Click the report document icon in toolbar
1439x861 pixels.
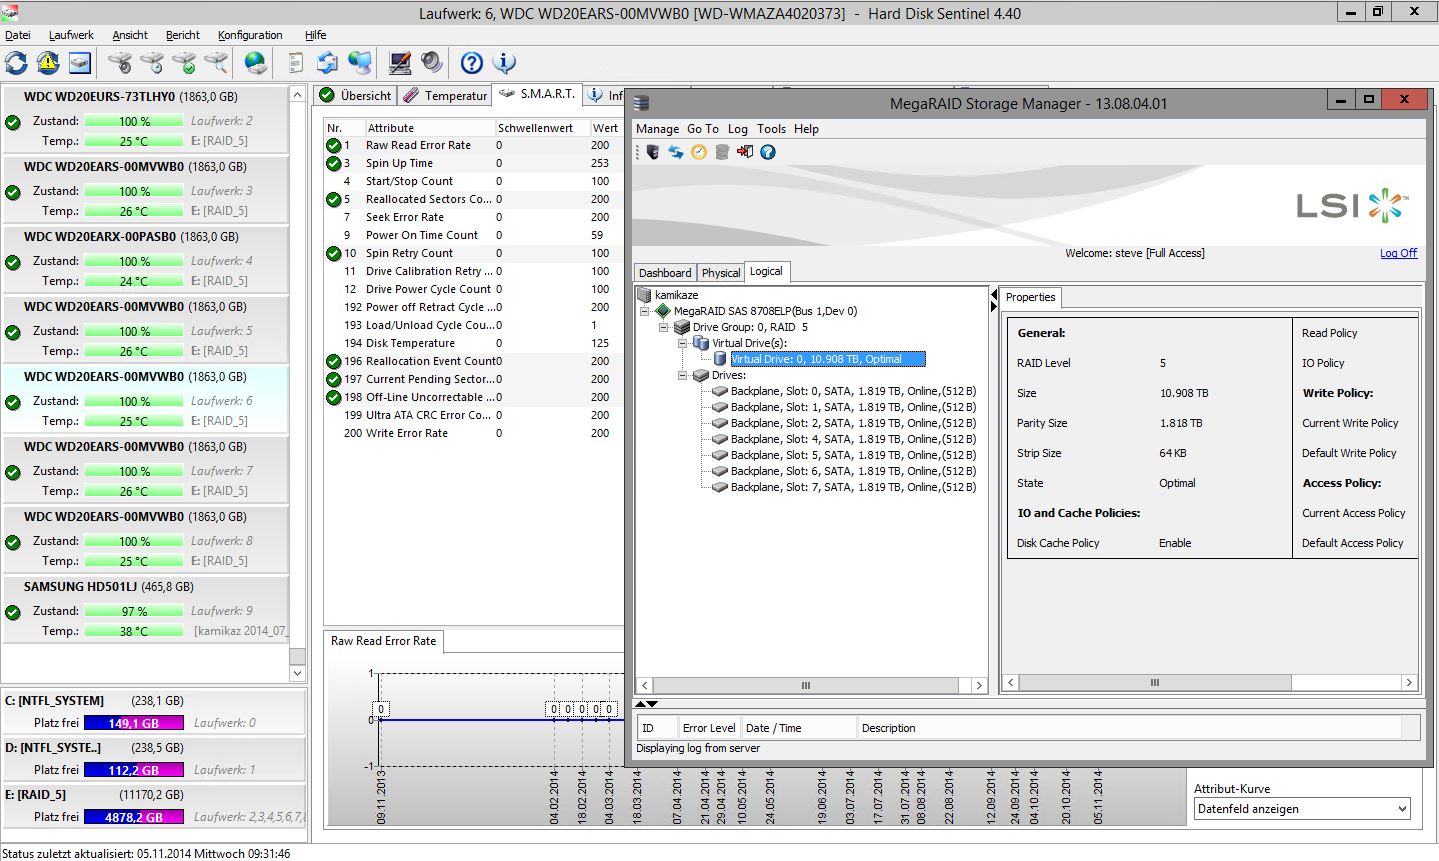296,63
